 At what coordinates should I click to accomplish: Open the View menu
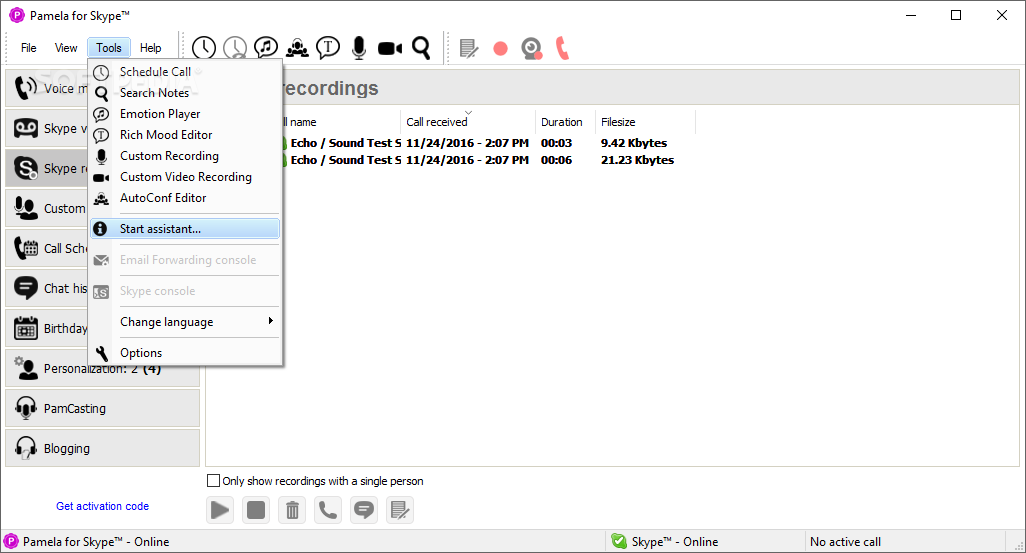coord(65,48)
